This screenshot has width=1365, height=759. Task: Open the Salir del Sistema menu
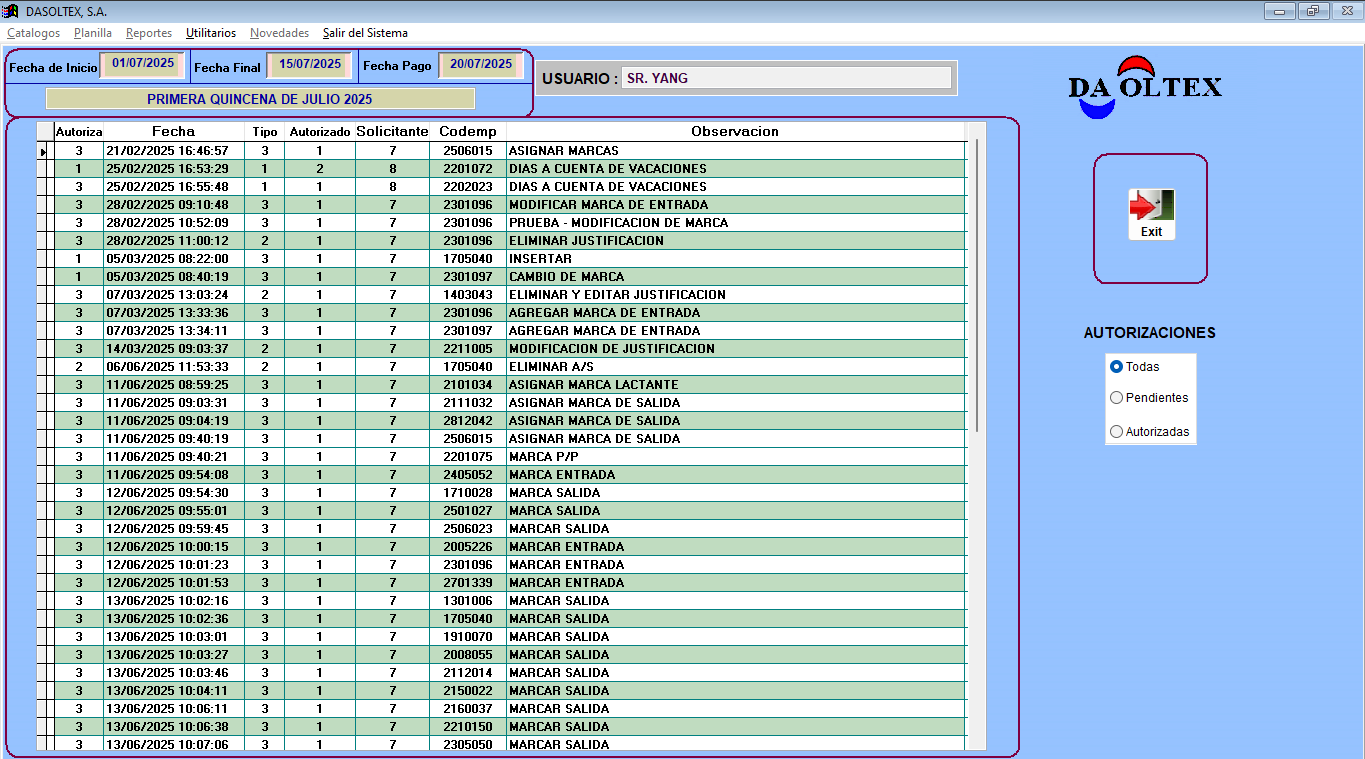click(x=365, y=33)
